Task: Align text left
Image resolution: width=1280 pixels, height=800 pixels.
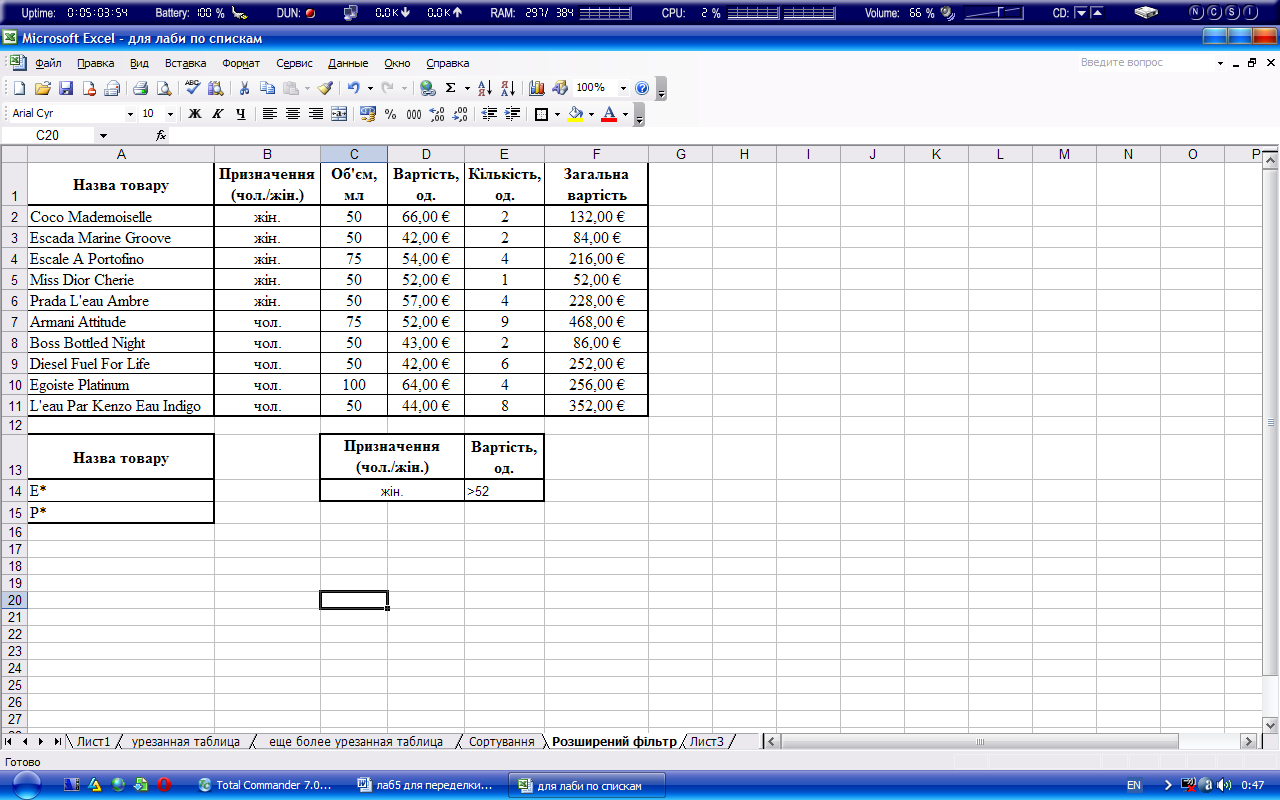Action: [270, 114]
